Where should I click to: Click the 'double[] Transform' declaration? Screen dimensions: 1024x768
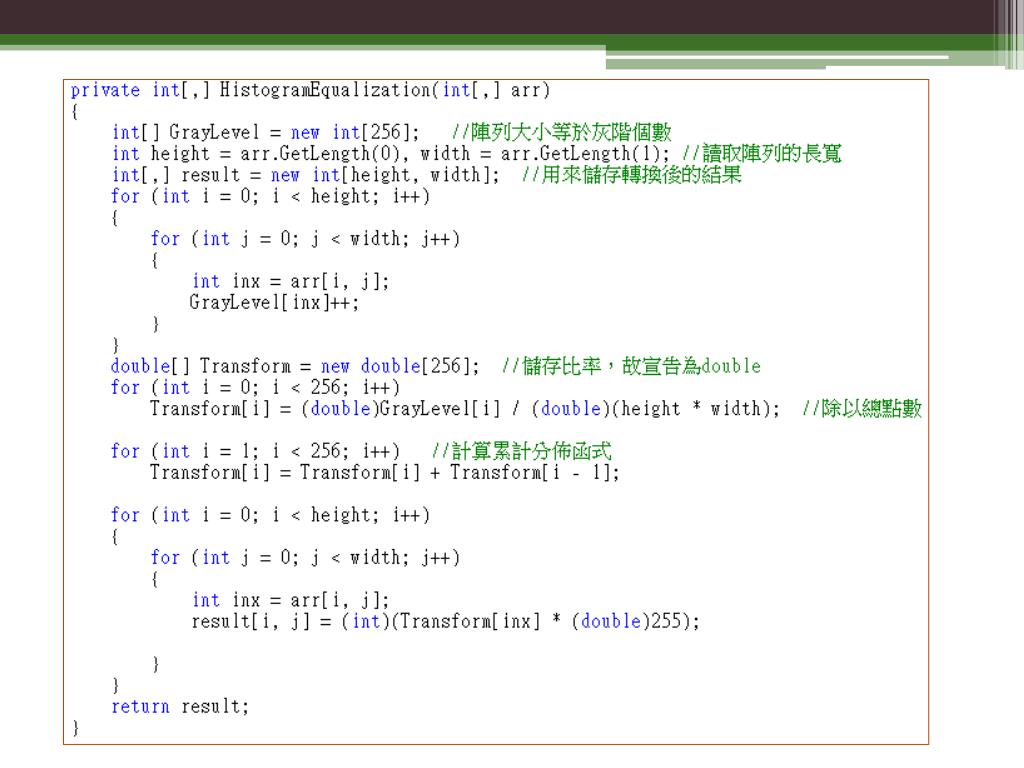[x=200, y=366]
